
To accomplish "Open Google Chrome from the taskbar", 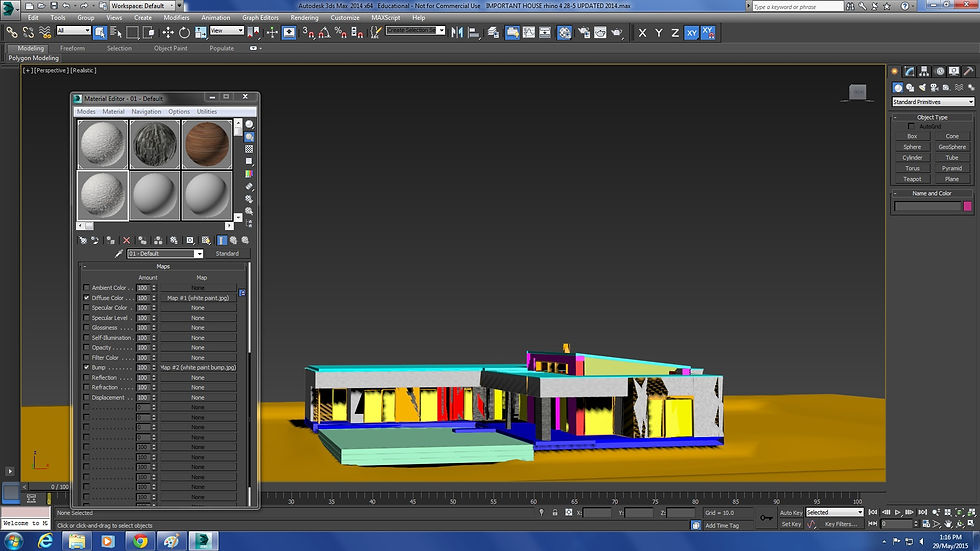I will point(139,540).
